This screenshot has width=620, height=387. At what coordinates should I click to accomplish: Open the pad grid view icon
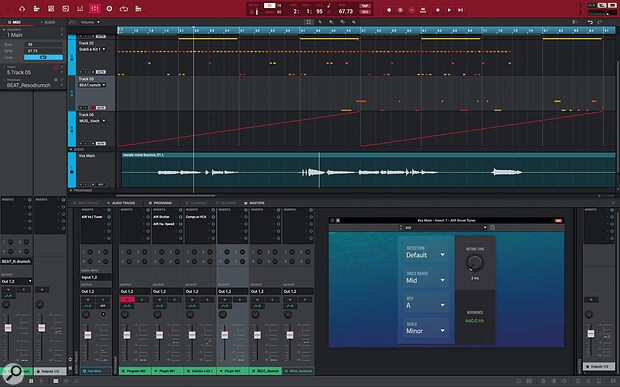[x=51, y=9]
